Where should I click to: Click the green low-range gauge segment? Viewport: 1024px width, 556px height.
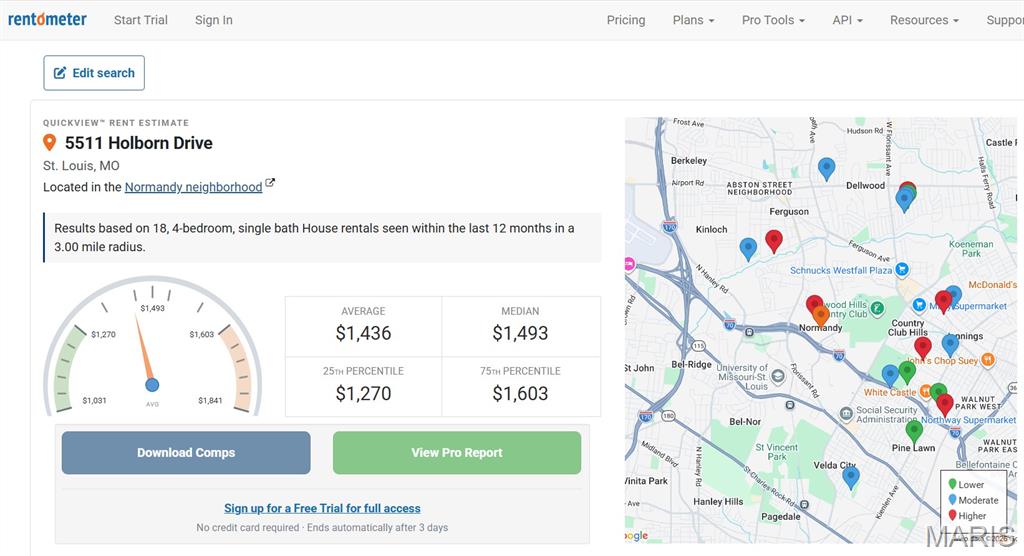click(x=69, y=368)
